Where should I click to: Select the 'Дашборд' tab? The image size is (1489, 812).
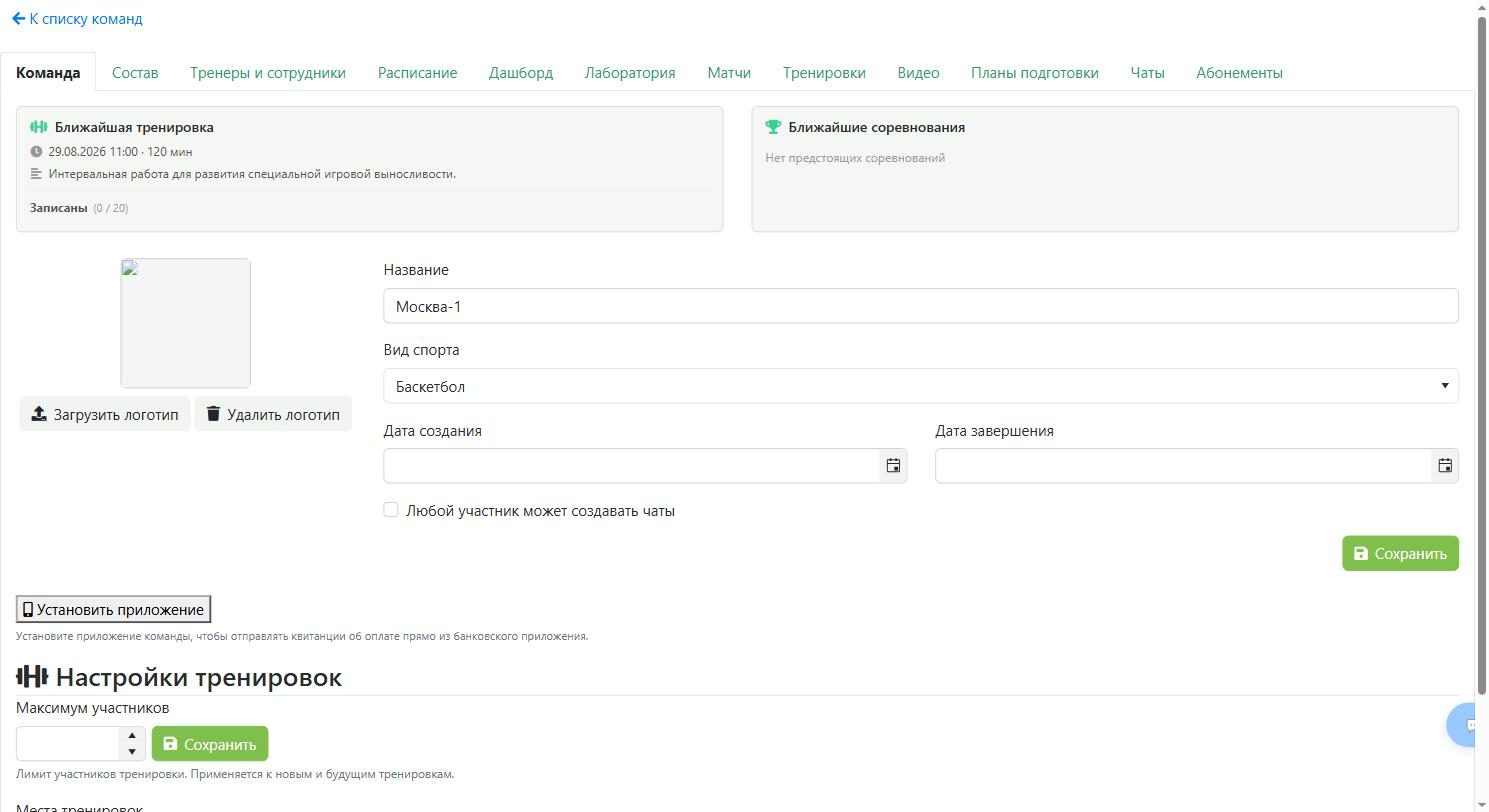[521, 73]
